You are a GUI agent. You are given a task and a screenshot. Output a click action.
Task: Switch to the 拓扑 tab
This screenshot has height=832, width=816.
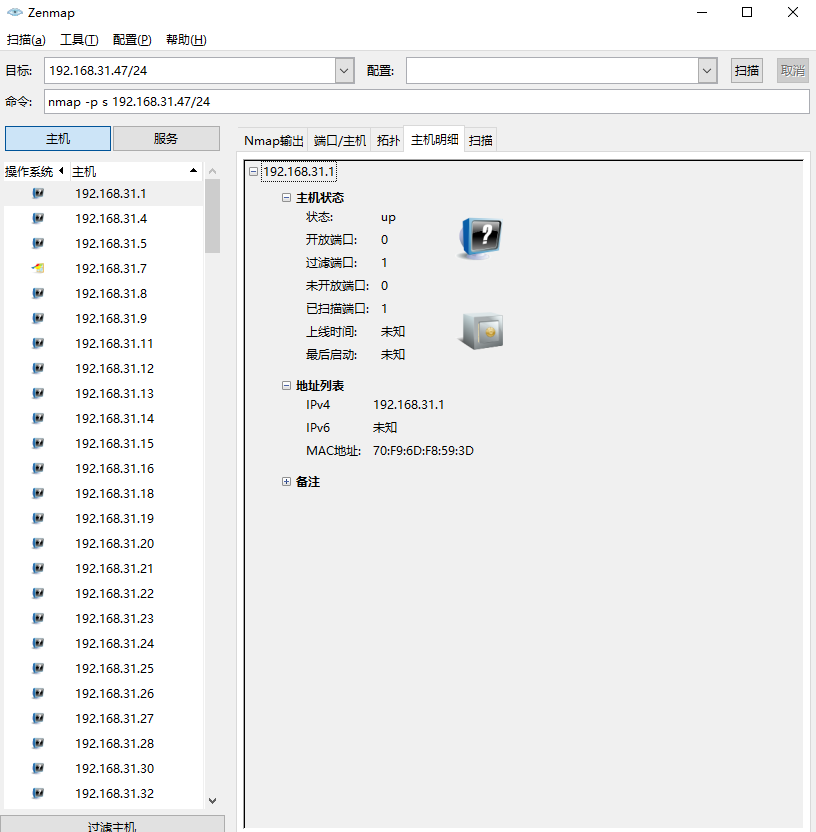point(388,140)
